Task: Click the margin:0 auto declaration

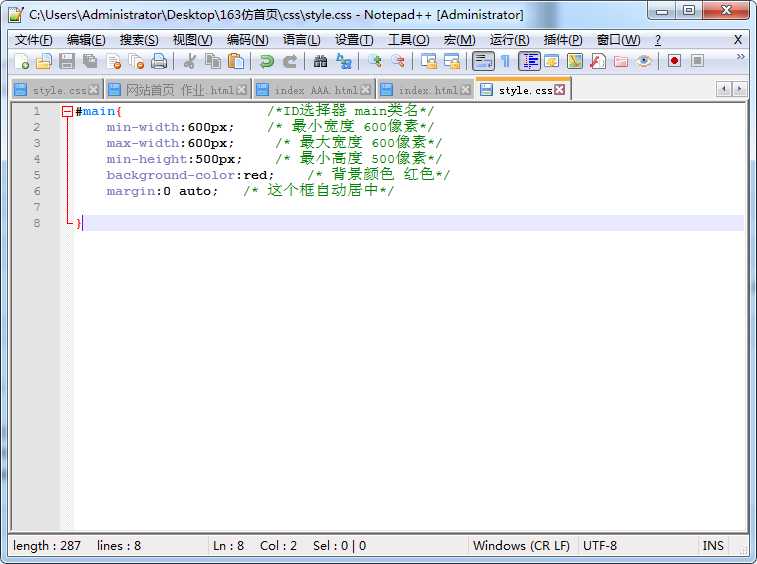Action: pos(163,191)
